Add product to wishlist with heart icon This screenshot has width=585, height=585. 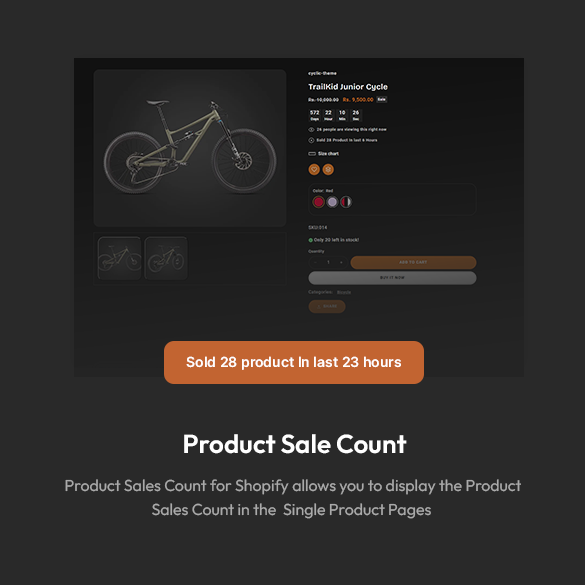[x=314, y=169]
